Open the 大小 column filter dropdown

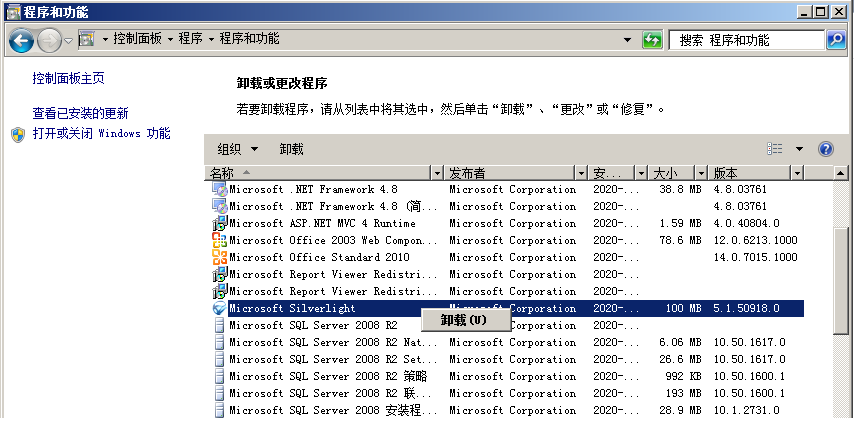(x=702, y=173)
